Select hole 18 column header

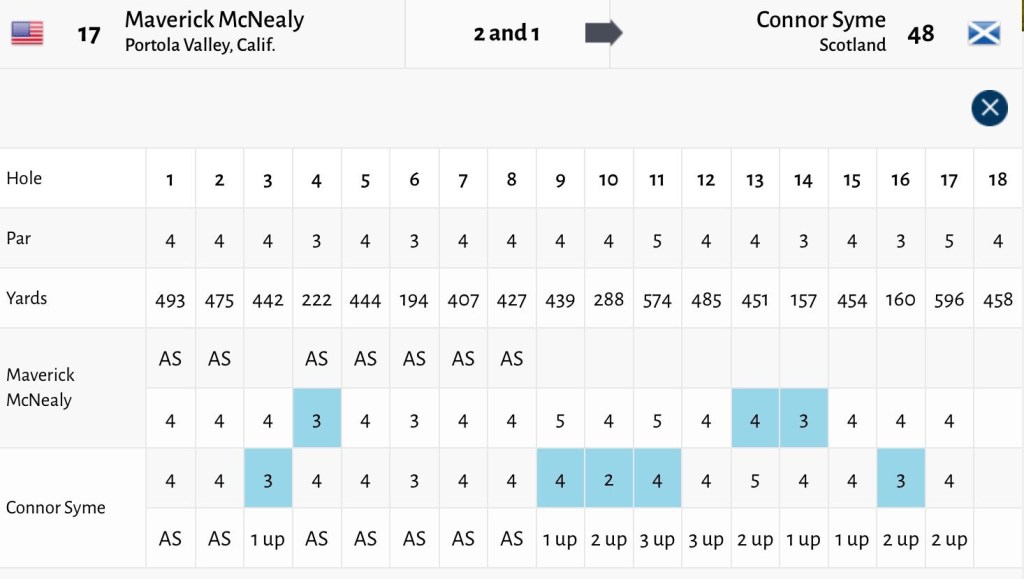(997, 180)
